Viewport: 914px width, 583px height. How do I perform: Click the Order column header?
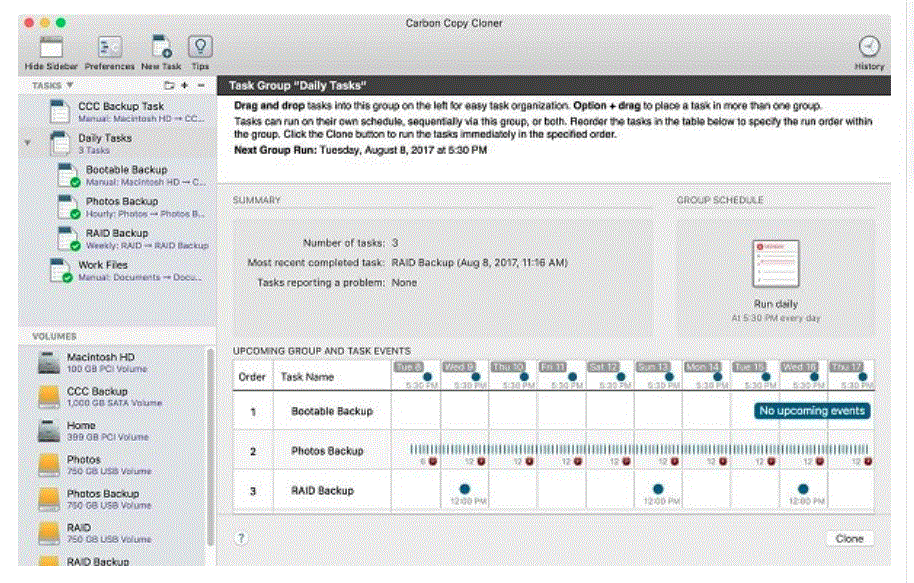click(x=252, y=377)
